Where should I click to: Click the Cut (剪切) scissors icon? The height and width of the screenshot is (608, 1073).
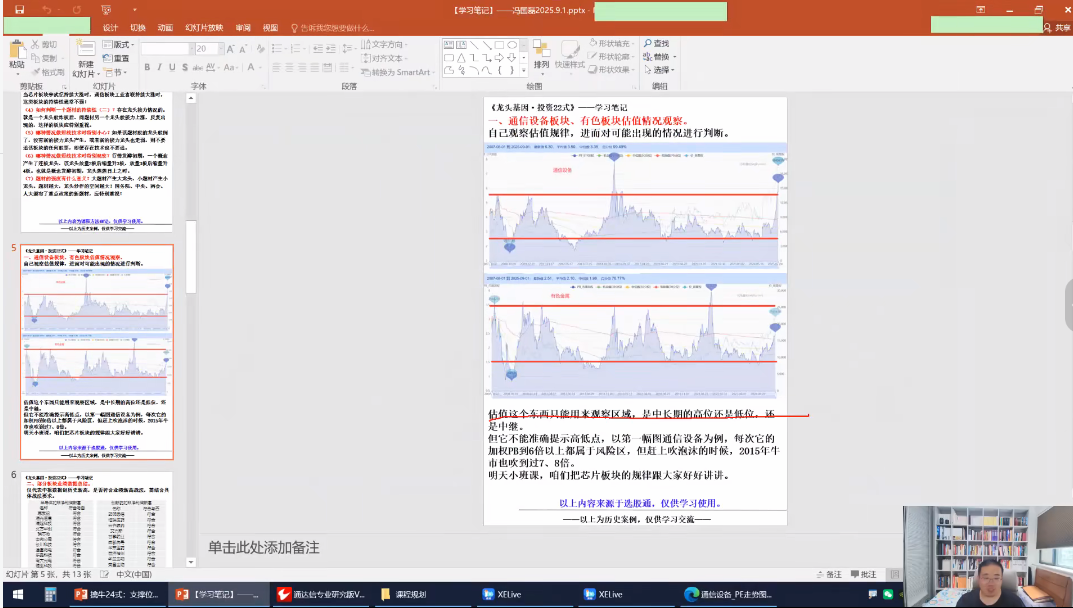(35, 45)
